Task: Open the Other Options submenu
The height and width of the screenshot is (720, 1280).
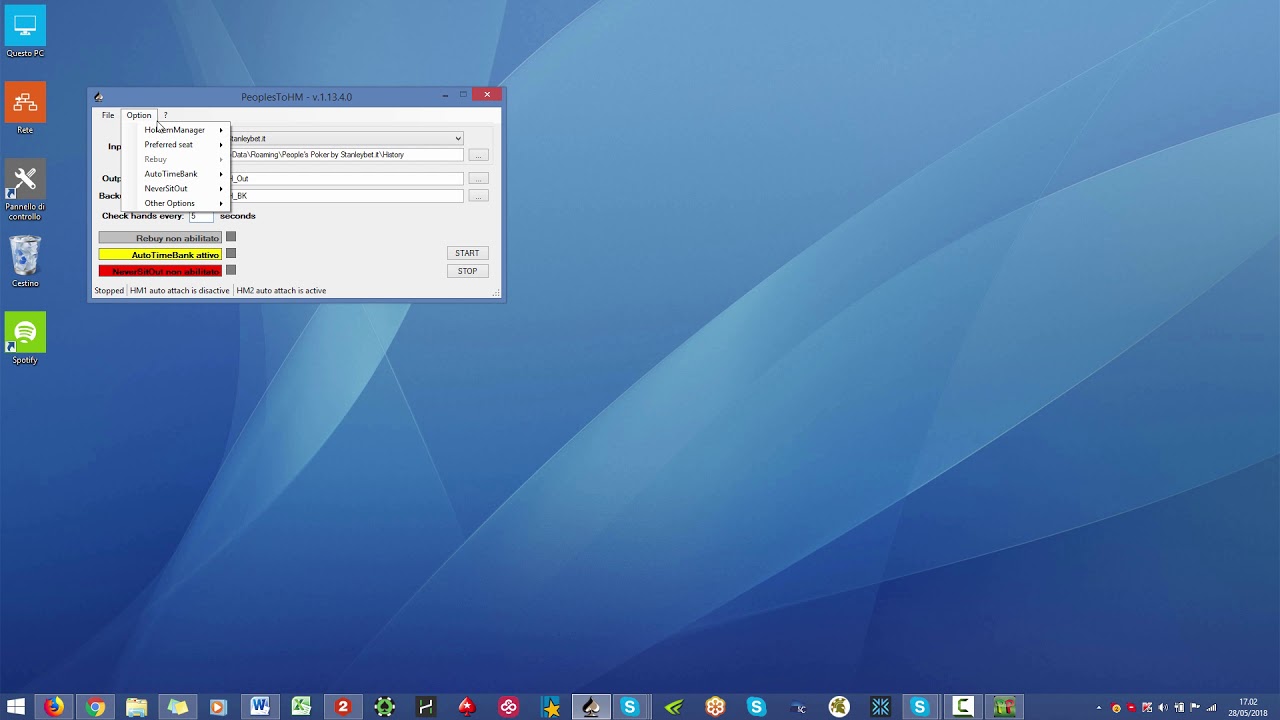Action: (x=176, y=203)
